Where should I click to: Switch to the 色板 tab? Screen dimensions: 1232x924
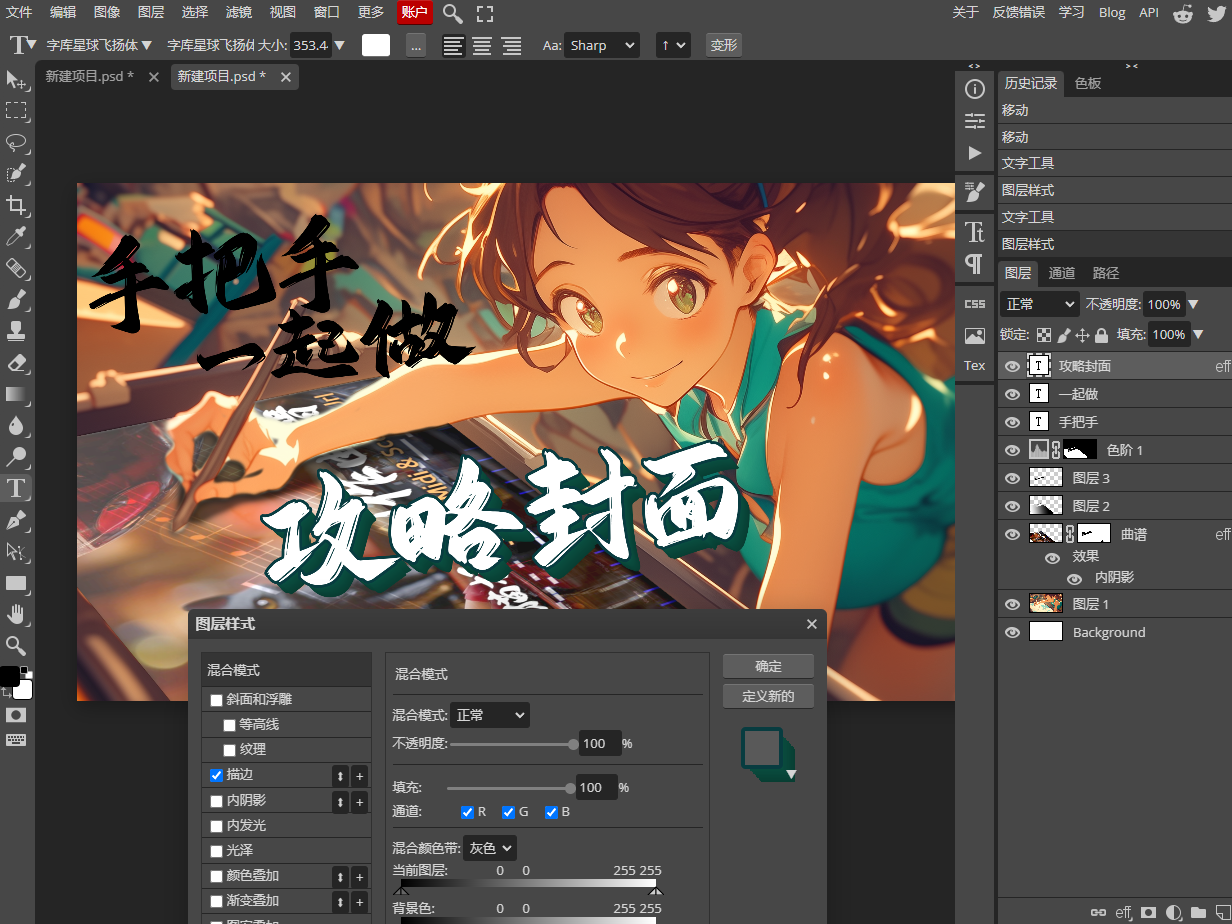coord(1088,83)
